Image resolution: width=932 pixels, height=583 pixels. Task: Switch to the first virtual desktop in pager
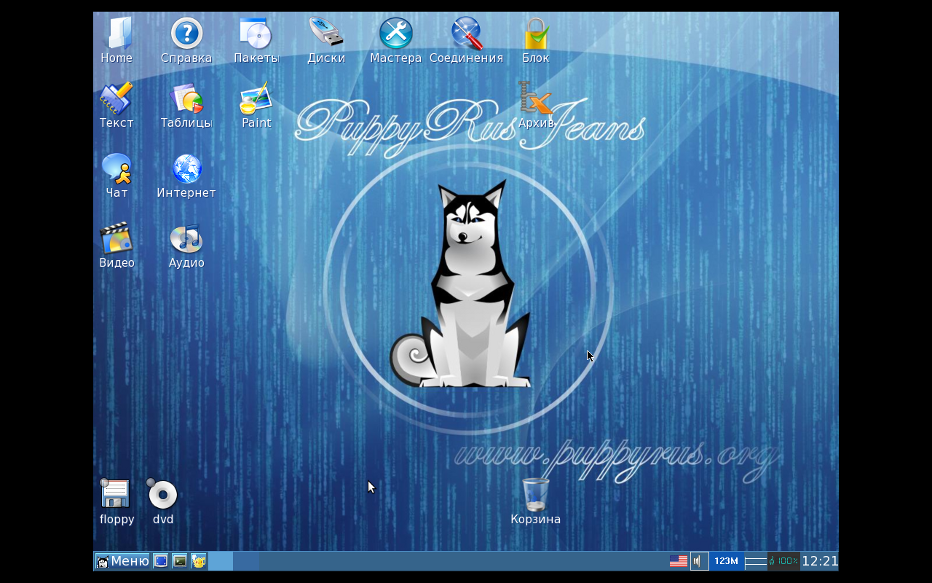coord(220,561)
